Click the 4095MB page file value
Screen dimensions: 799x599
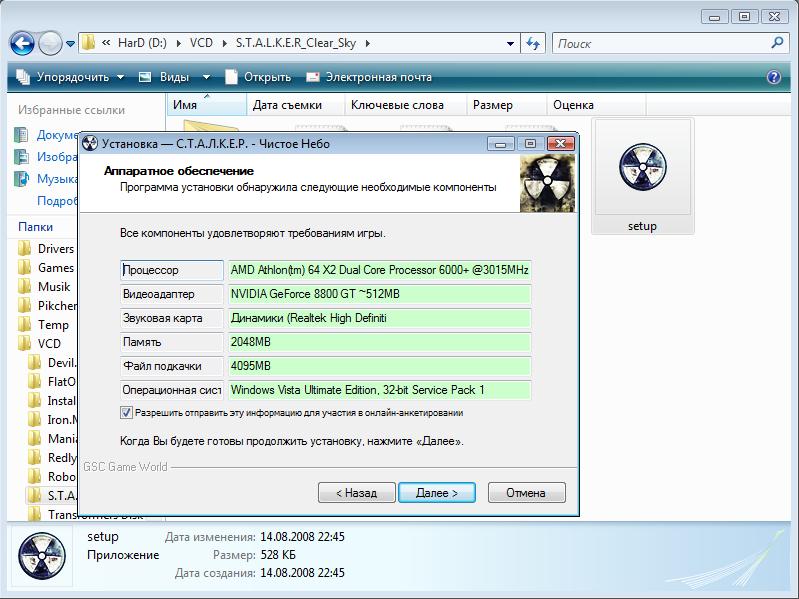[x=379, y=366]
